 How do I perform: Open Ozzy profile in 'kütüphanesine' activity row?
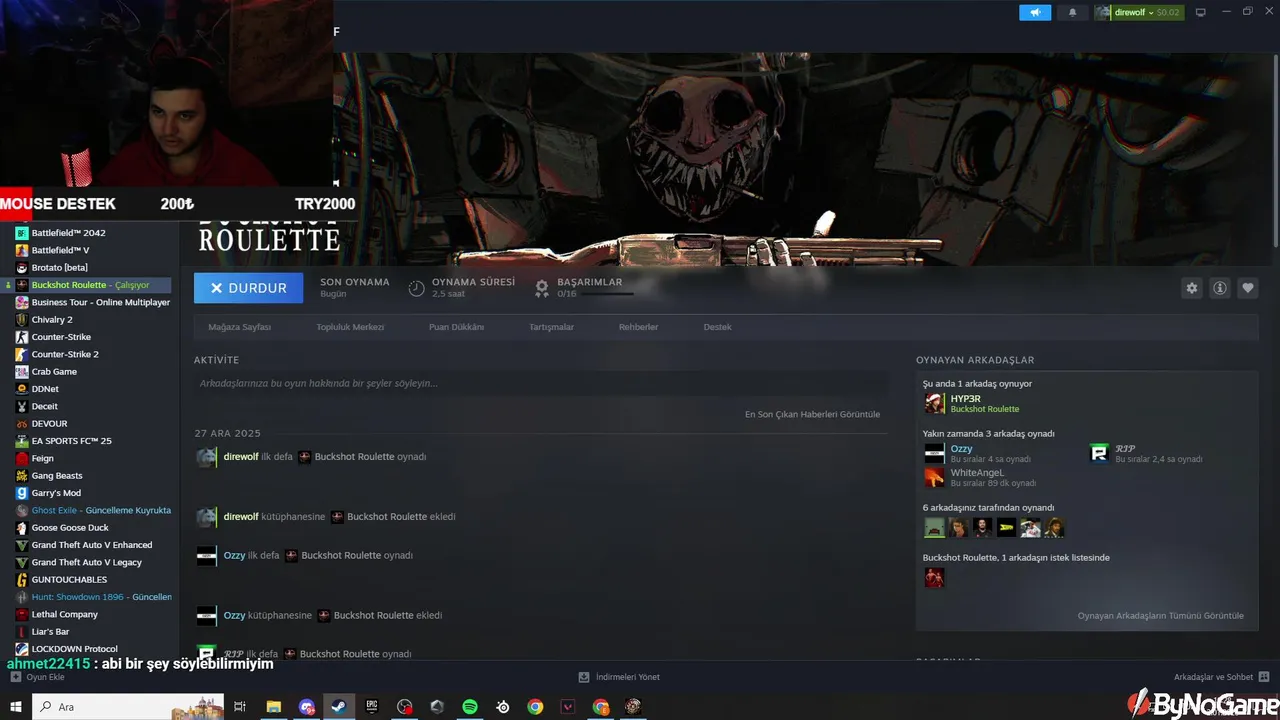(234, 616)
